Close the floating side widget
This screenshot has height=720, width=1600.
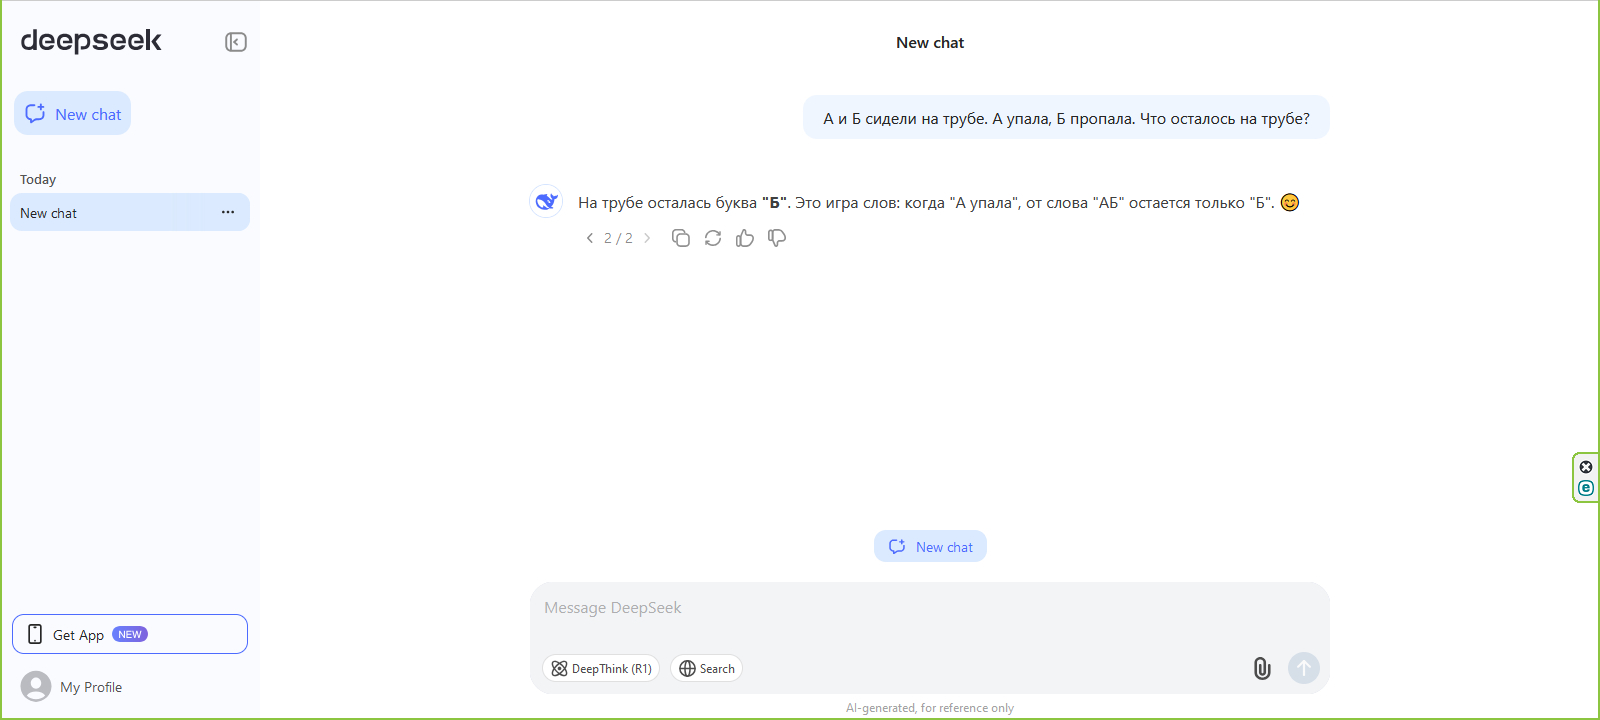(1586, 467)
